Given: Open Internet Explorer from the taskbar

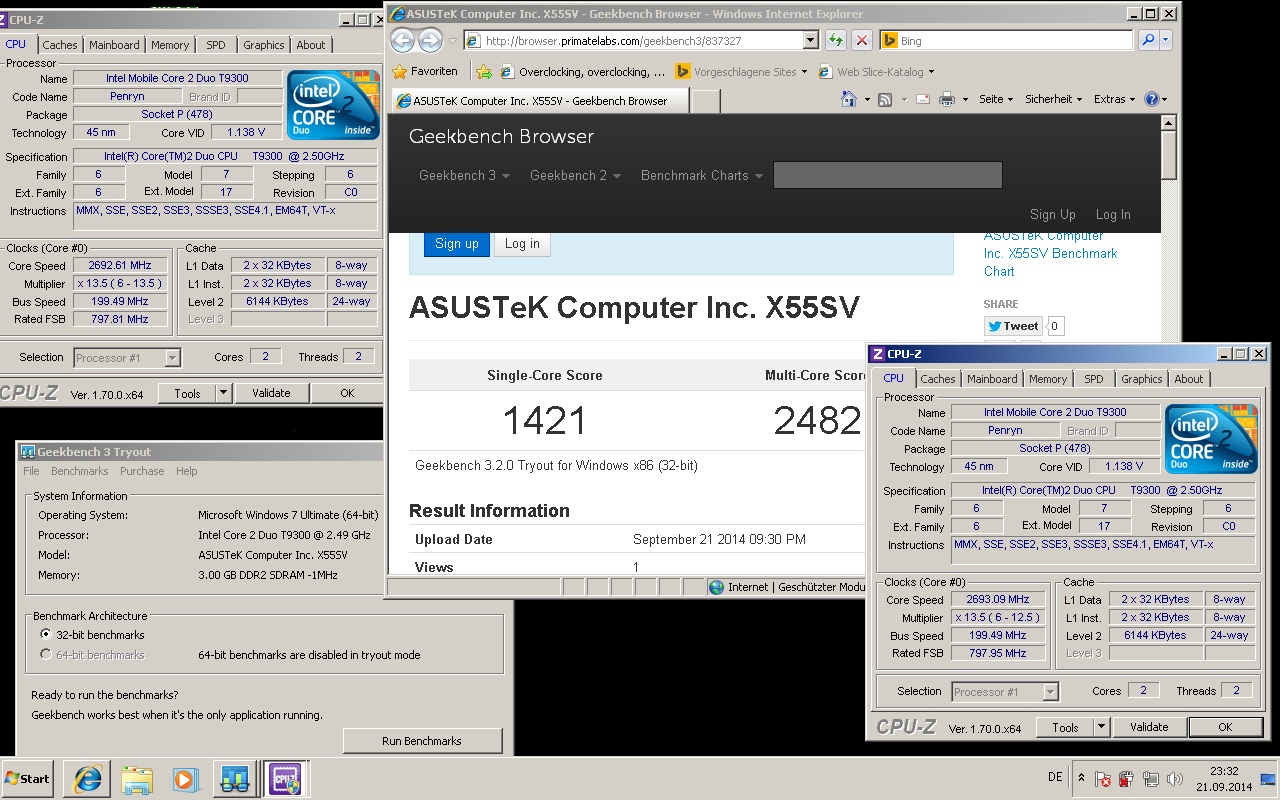Looking at the screenshot, I should (x=87, y=779).
